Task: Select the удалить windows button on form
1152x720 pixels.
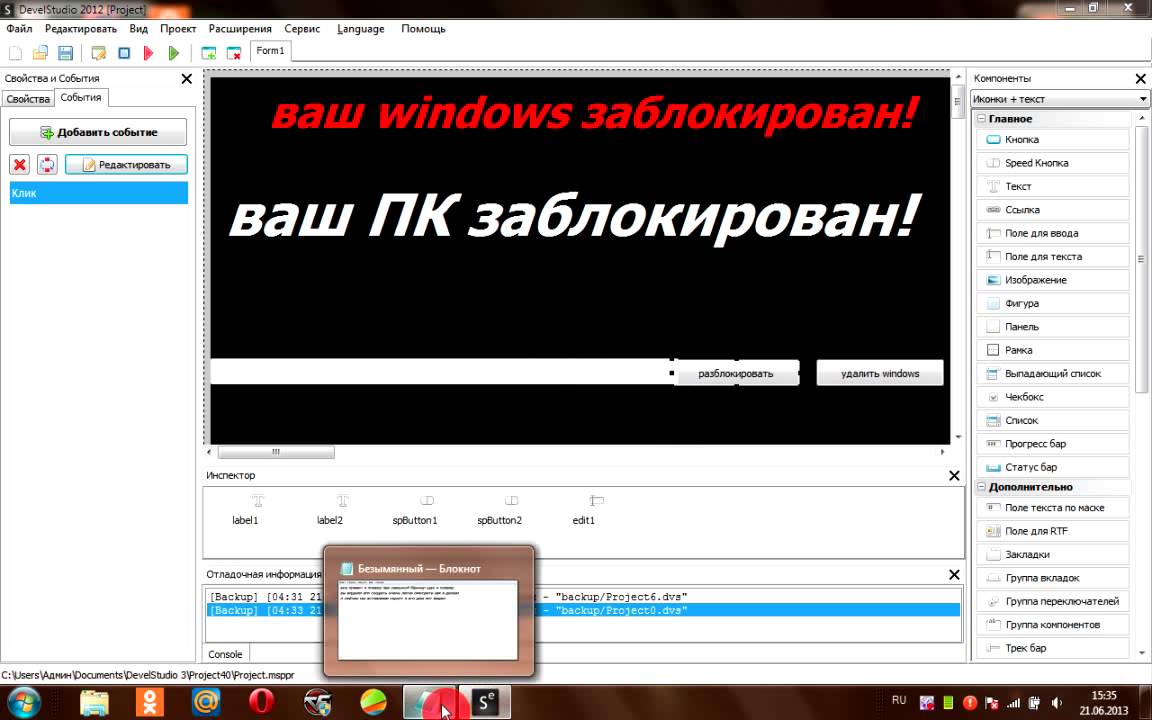Action: 880,373
